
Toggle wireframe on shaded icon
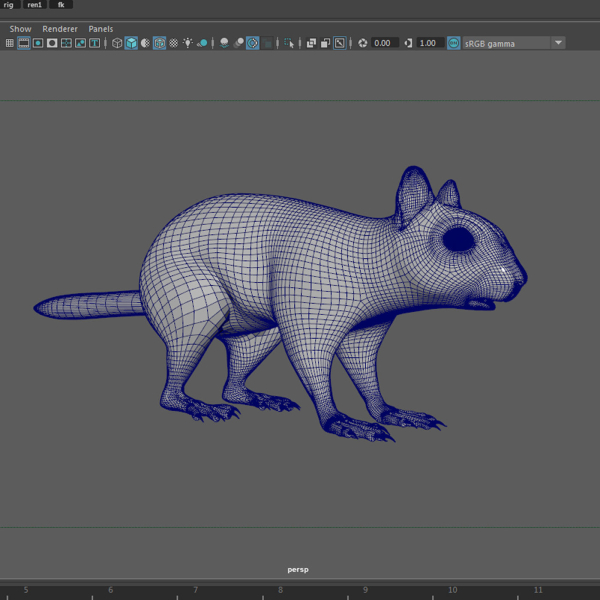(x=160, y=43)
